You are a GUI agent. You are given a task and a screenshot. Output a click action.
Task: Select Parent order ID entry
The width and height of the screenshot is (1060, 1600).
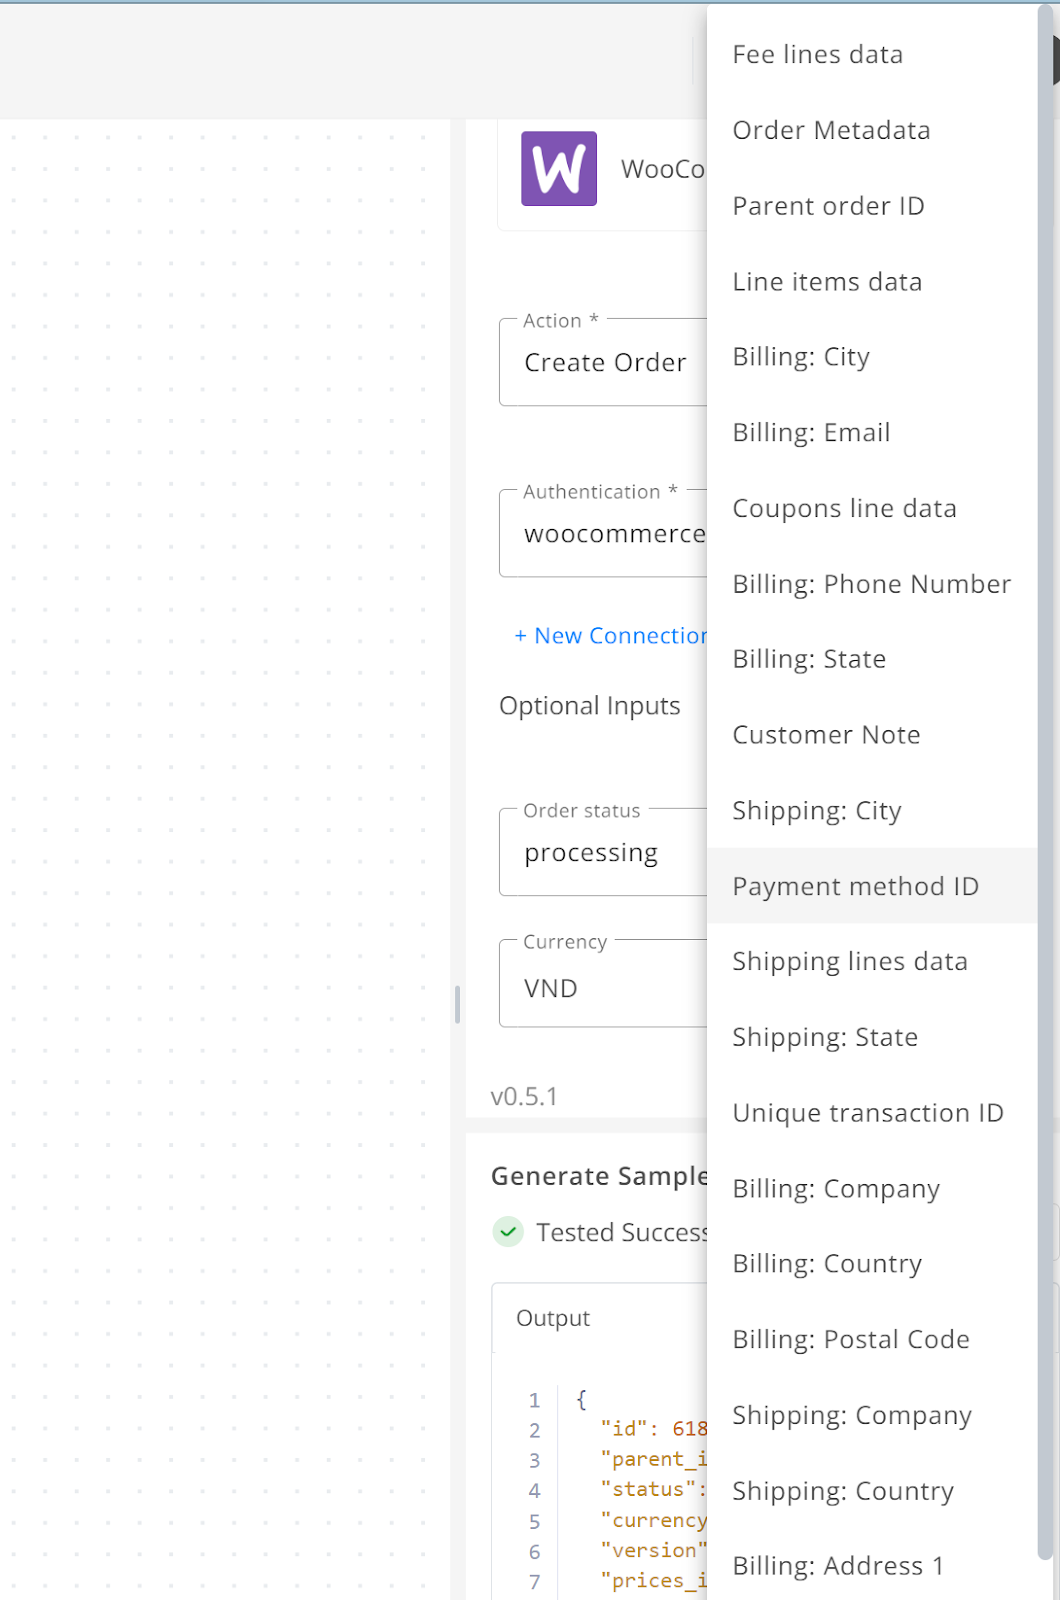[872, 206]
